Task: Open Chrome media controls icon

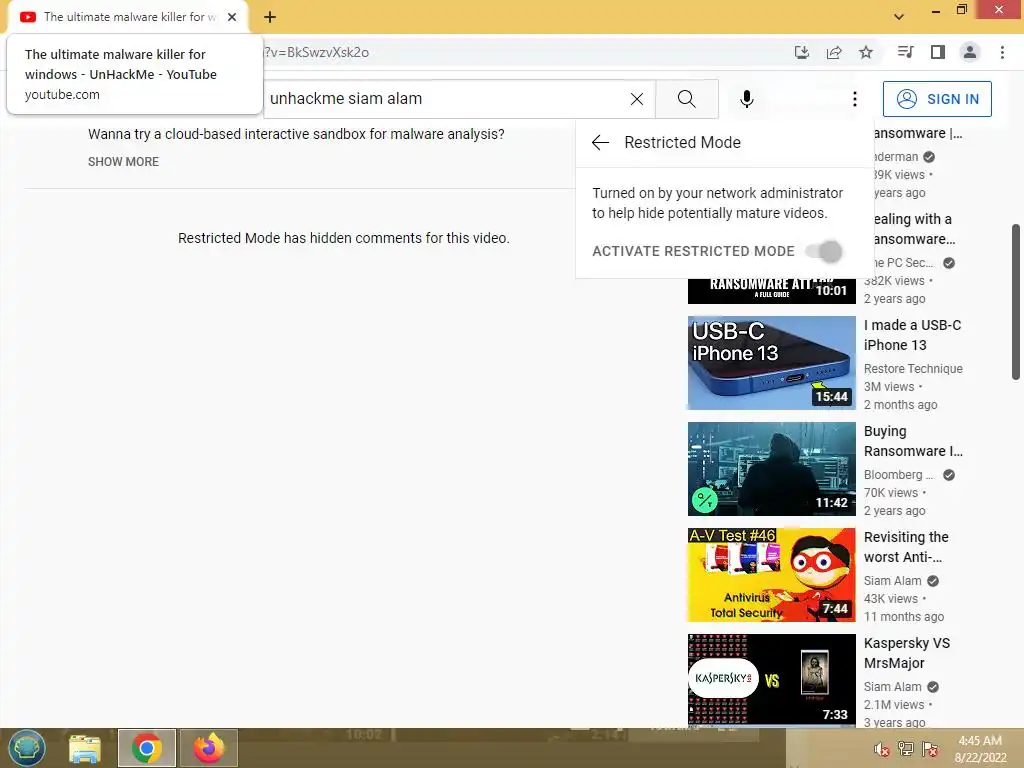Action: 905,52
